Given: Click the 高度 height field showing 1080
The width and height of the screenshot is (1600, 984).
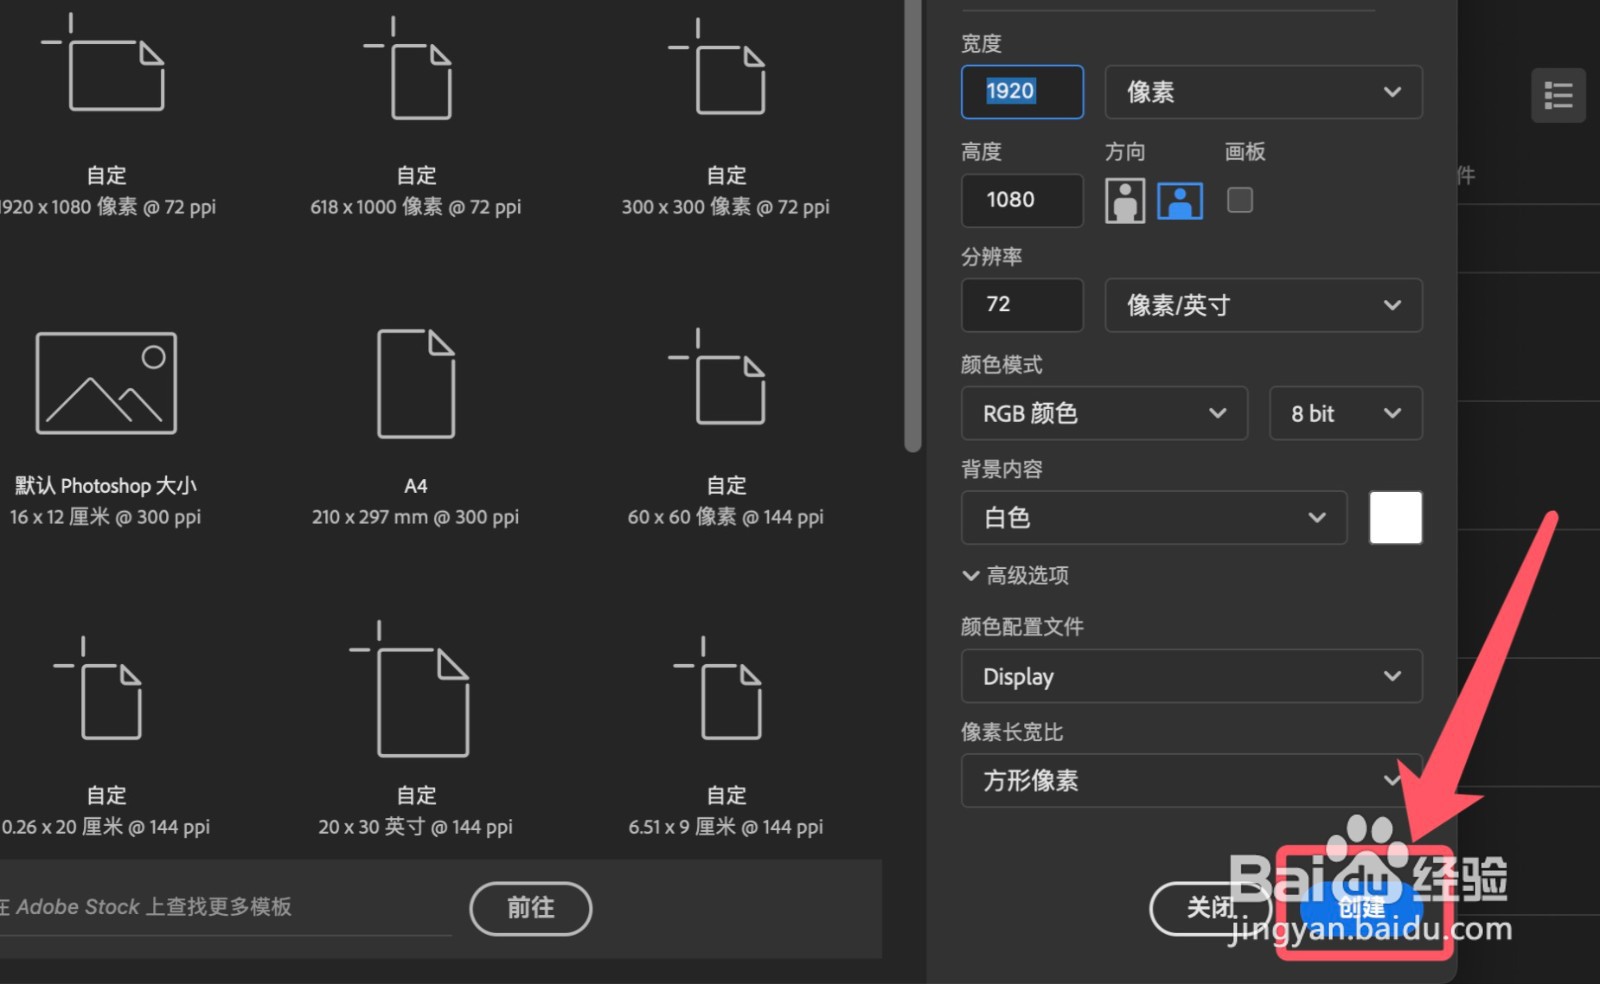Looking at the screenshot, I should pos(1022,200).
